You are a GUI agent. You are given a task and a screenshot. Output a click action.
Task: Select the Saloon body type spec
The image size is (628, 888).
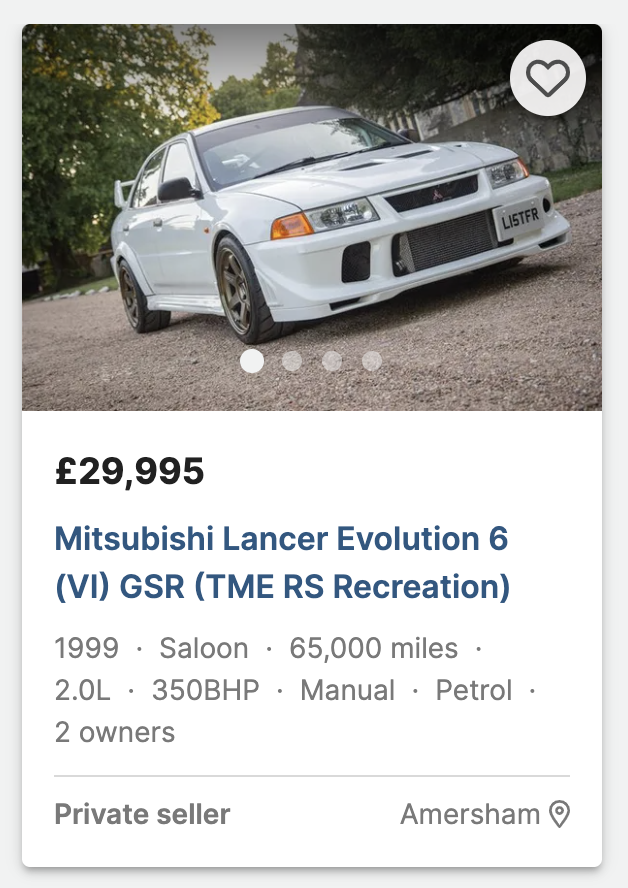203,648
